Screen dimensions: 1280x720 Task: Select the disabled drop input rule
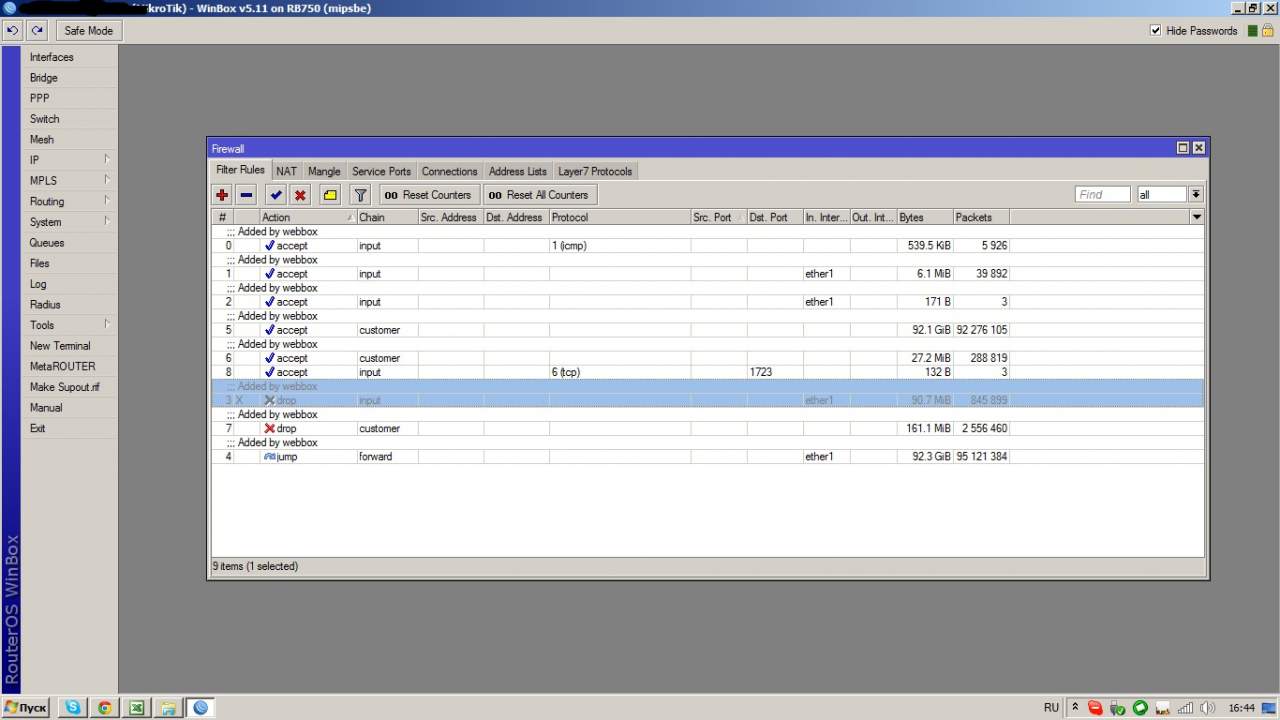pyautogui.click(x=707, y=400)
